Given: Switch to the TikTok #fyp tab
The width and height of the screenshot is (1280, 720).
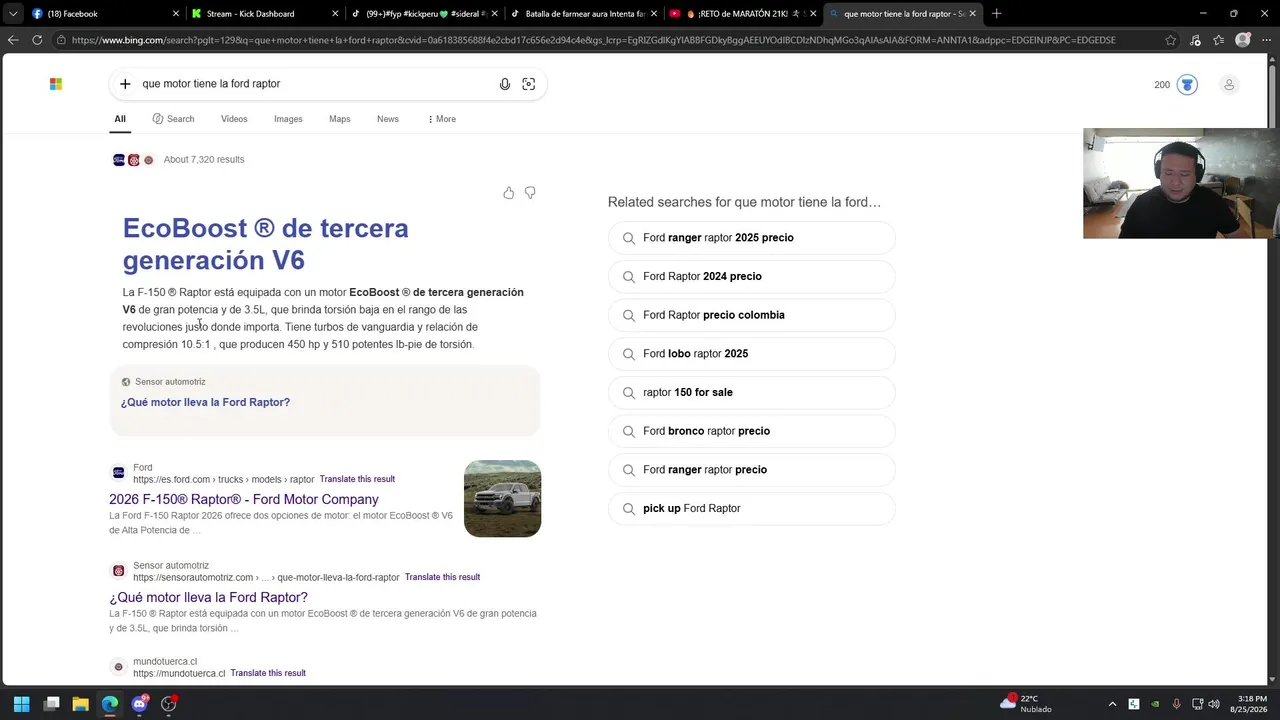Looking at the screenshot, I should click(x=424, y=14).
